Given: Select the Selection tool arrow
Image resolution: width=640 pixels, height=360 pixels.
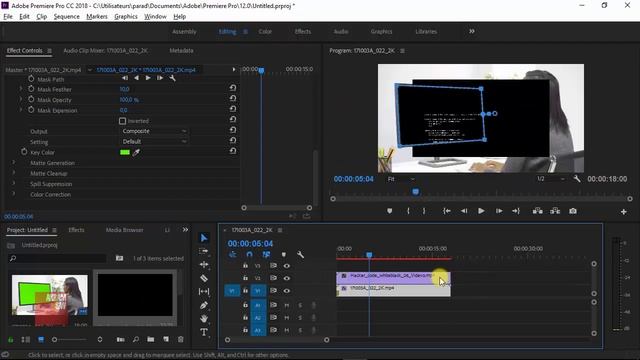Looking at the screenshot, I should 204,238.
